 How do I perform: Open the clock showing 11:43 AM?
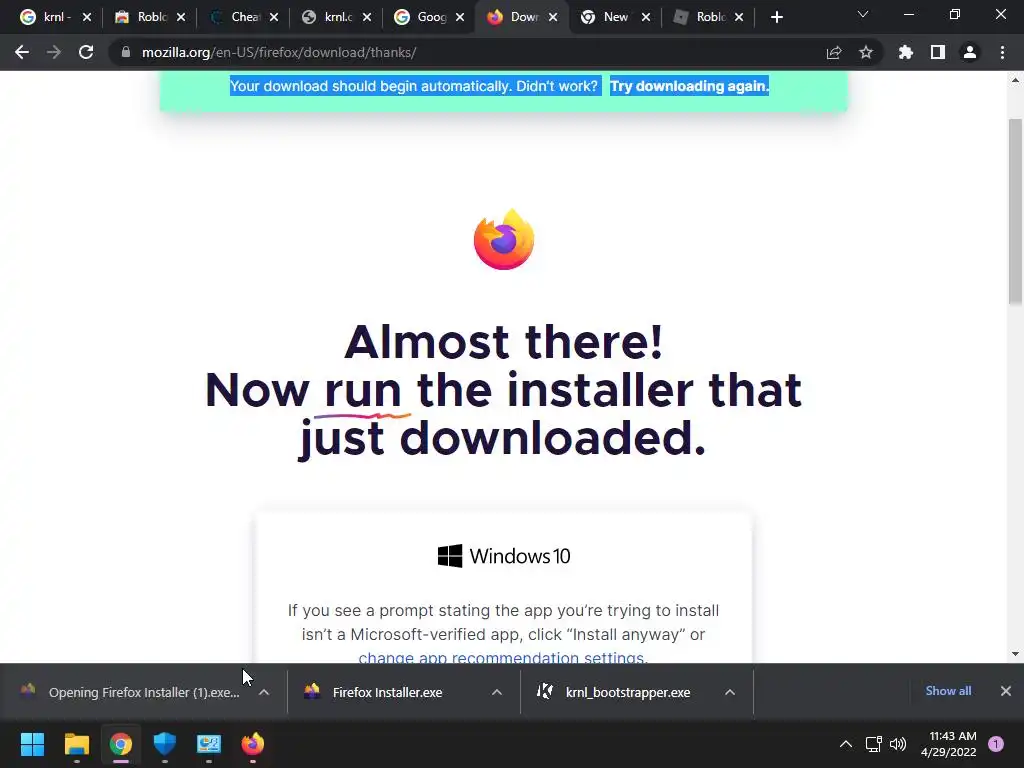(x=949, y=744)
